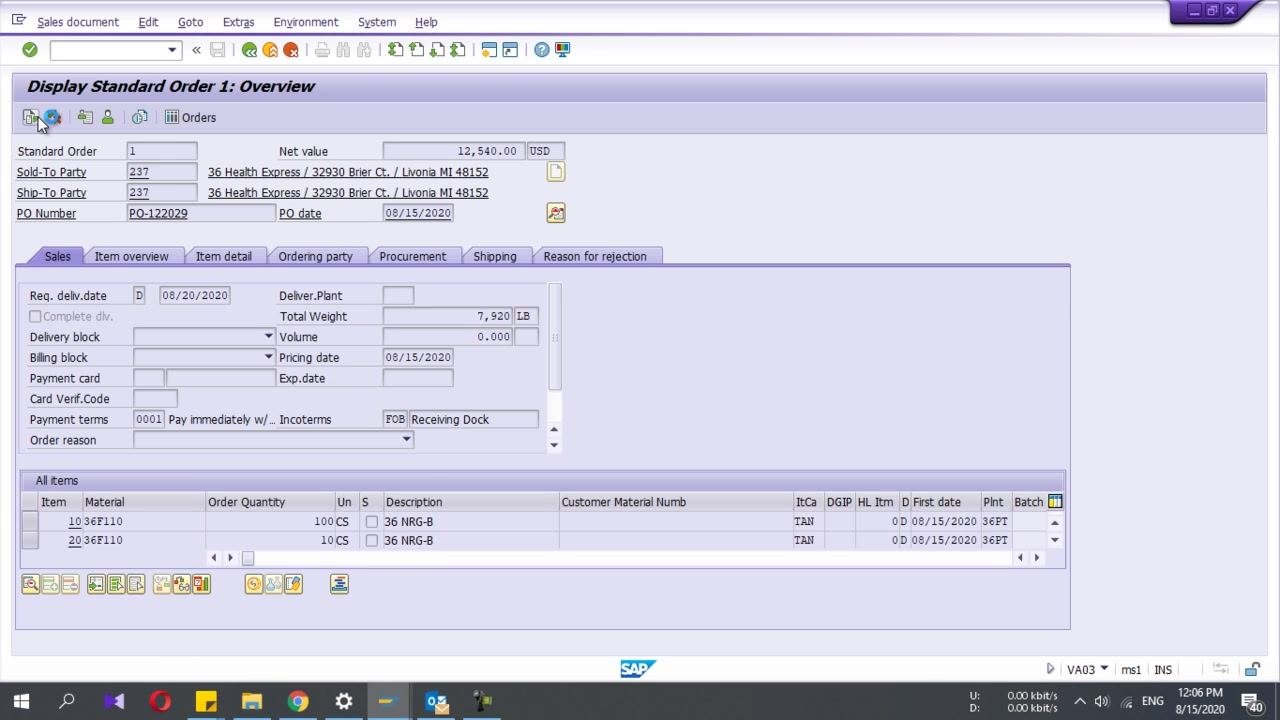
Task: Open the table column settings icon
Action: tap(1055, 502)
